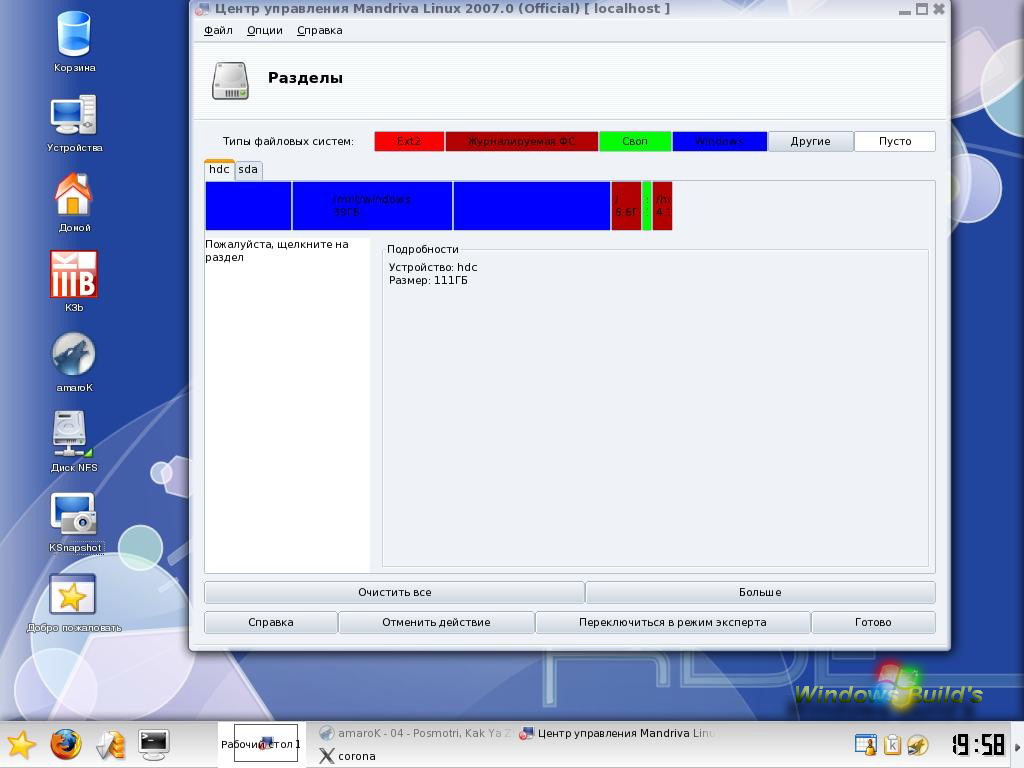Click the amaroK tray icon
Screen dimensions: 1024x768
tap(918, 744)
